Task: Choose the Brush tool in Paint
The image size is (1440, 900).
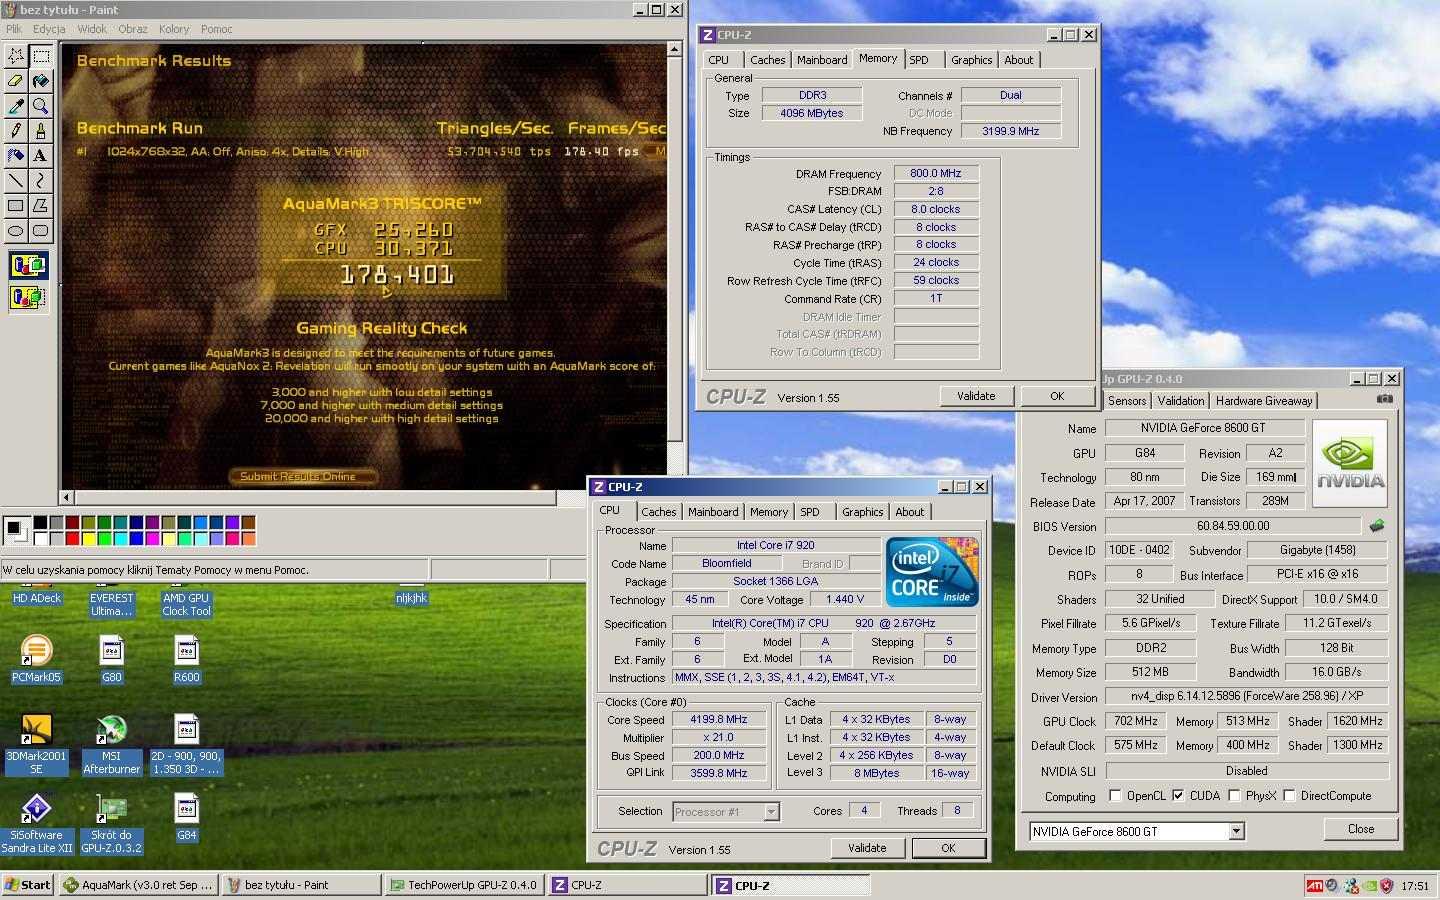Action: click(x=41, y=130)
